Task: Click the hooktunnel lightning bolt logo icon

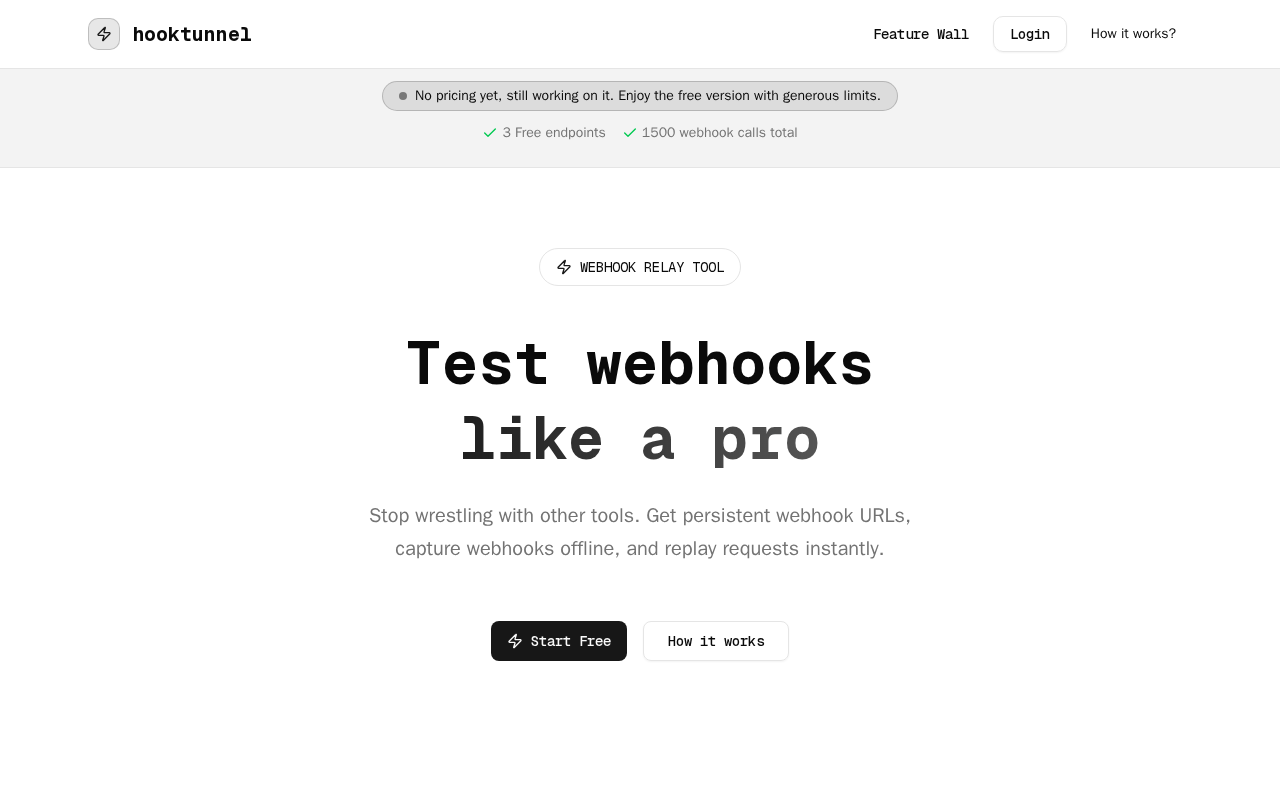Action: point(104,34)
